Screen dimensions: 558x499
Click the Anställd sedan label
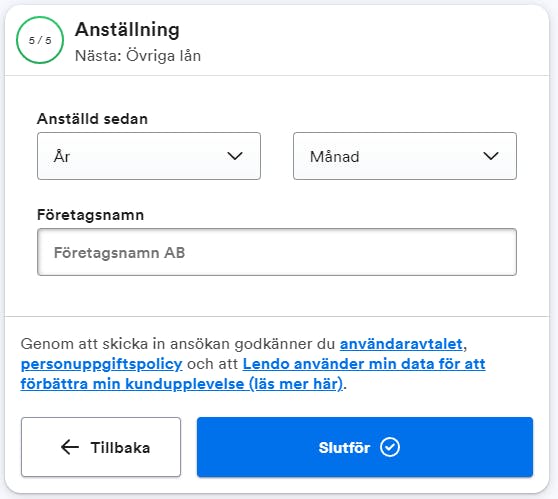[92, 119]
